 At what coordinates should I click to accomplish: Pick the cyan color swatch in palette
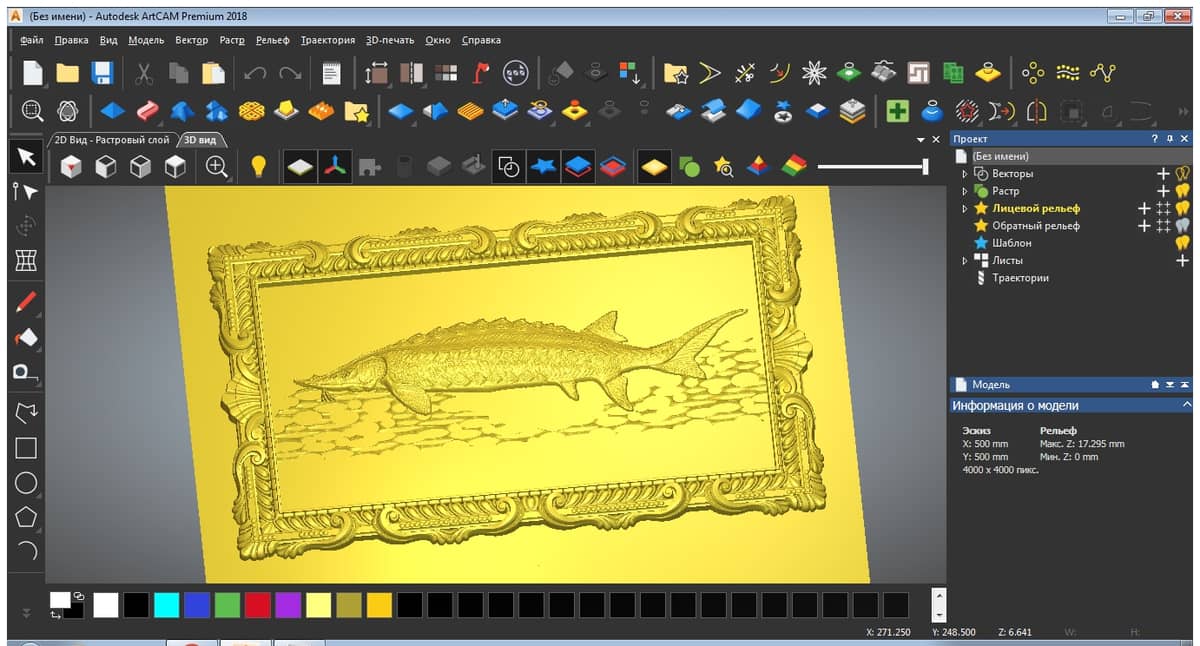tap(166, 604)
